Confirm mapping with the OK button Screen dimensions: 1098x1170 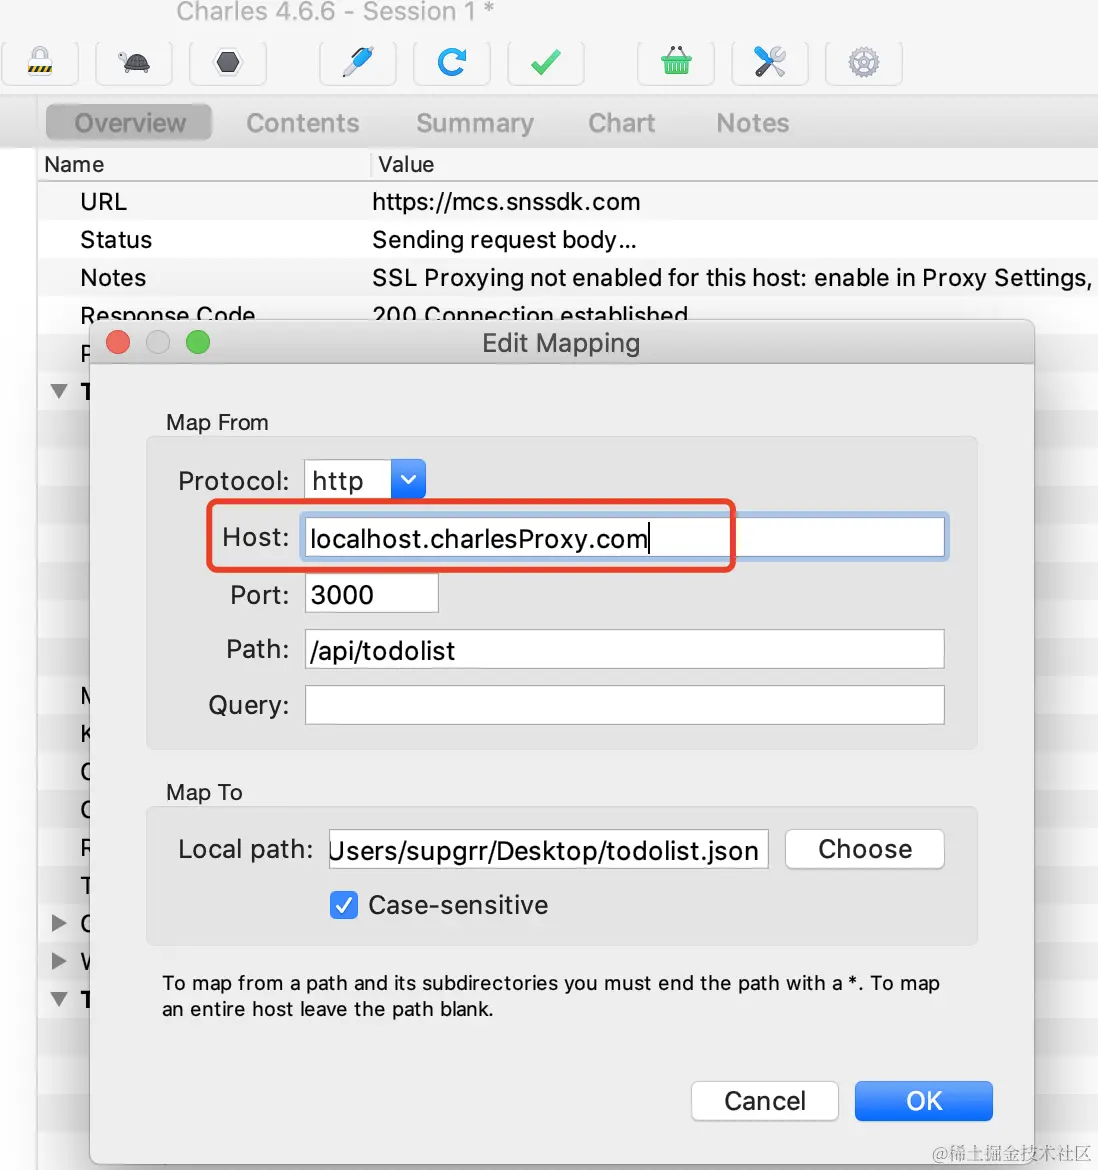(x=923, y=1101)
